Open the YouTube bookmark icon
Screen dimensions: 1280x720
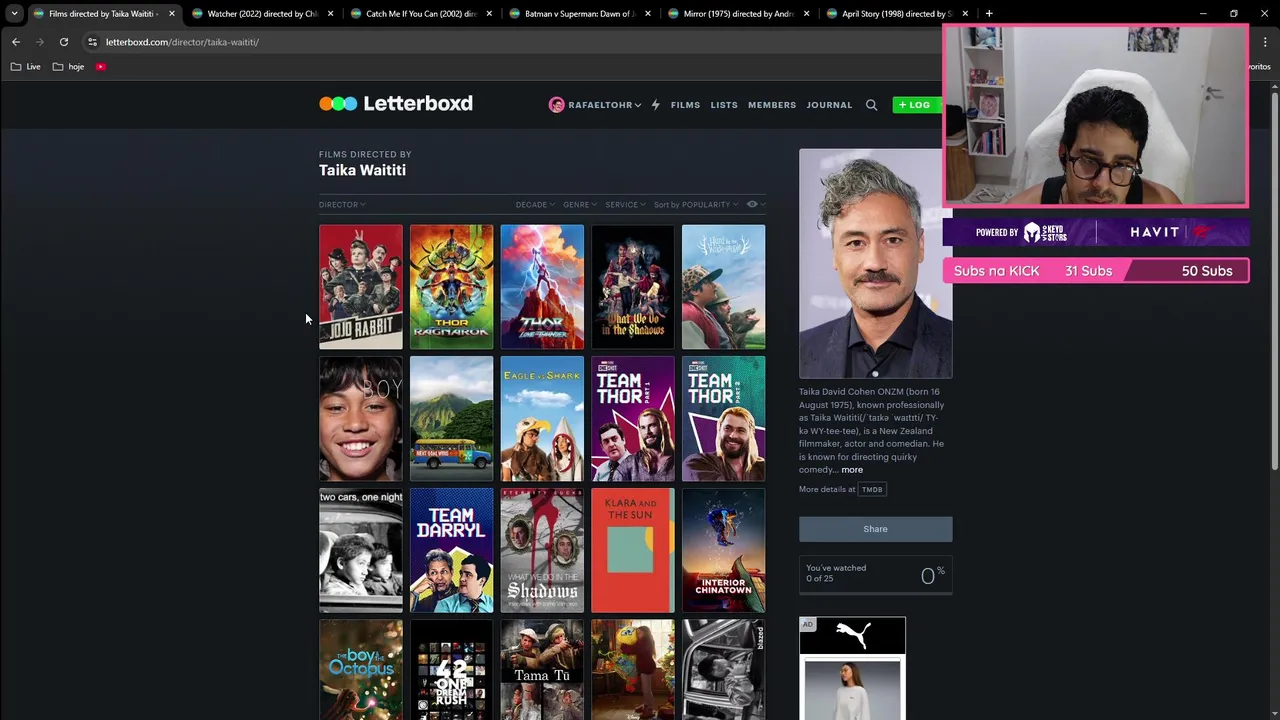[x=101, y=67]
